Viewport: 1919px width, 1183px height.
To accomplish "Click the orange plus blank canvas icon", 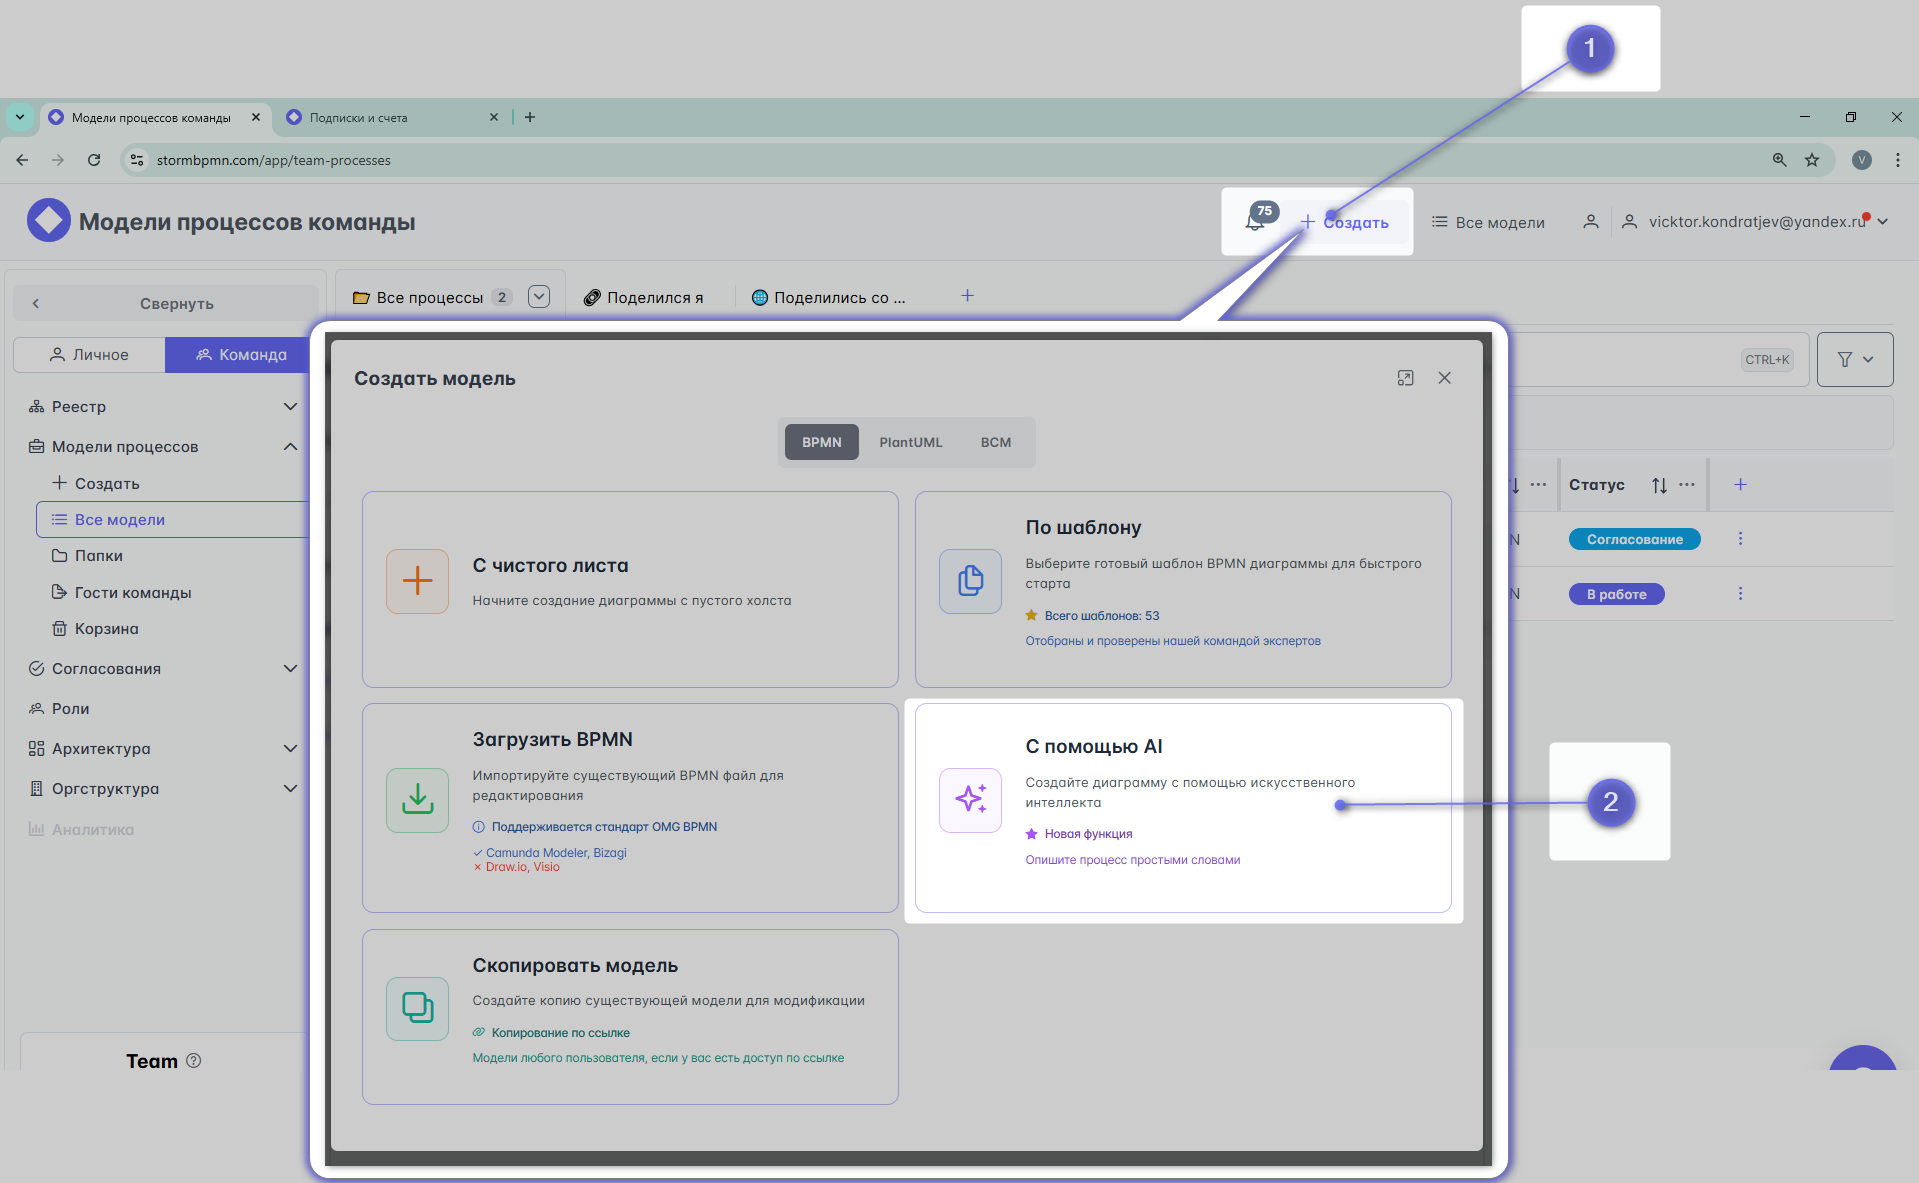I will (x=417, y=581).
